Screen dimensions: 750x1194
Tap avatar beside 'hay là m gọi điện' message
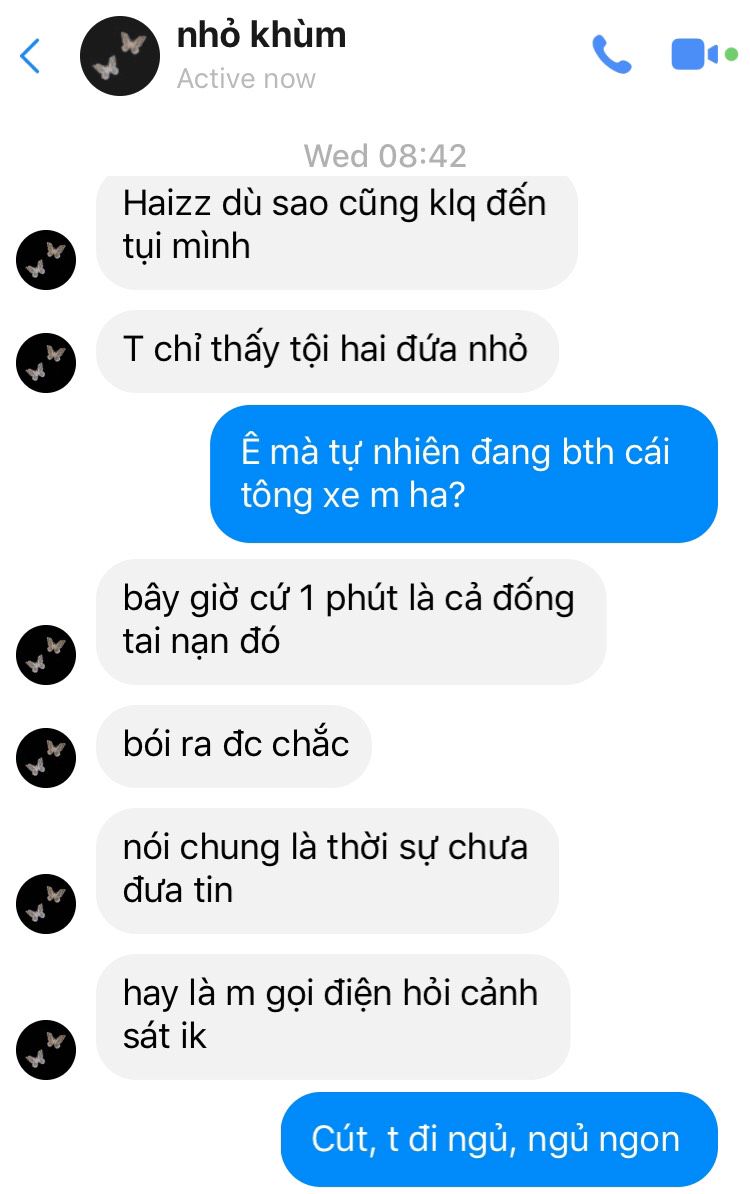[x=46, y=1049]
